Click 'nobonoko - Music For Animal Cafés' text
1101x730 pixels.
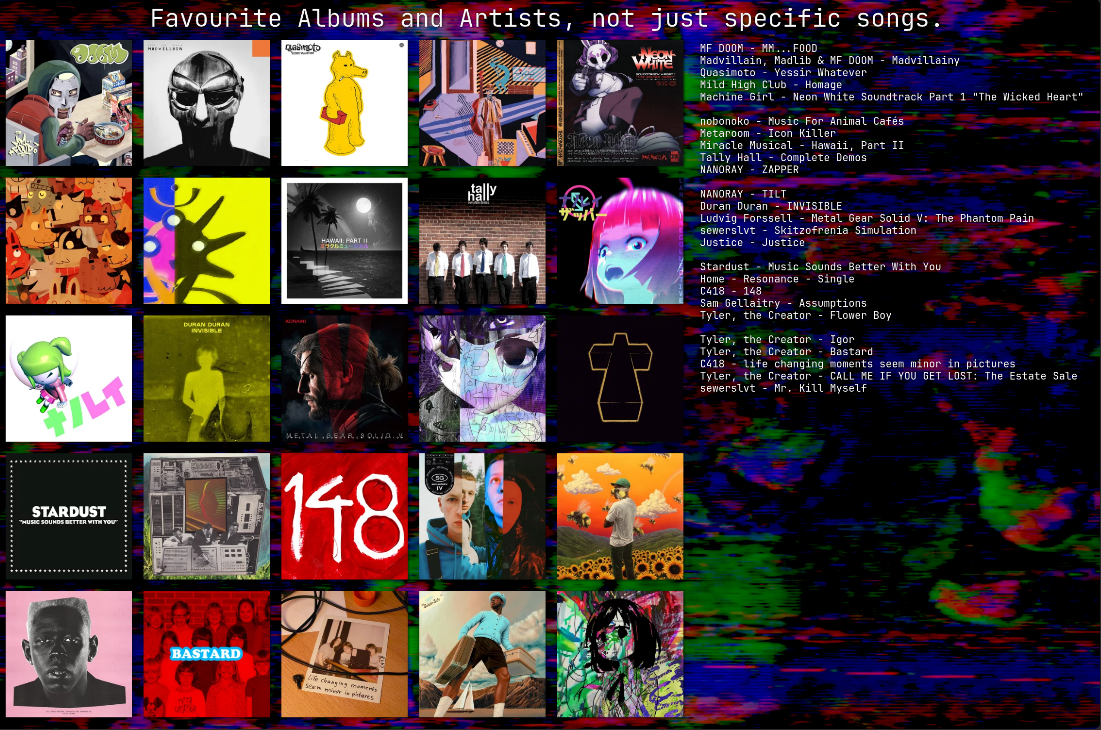pyautogui.click(x=801, y=121)
